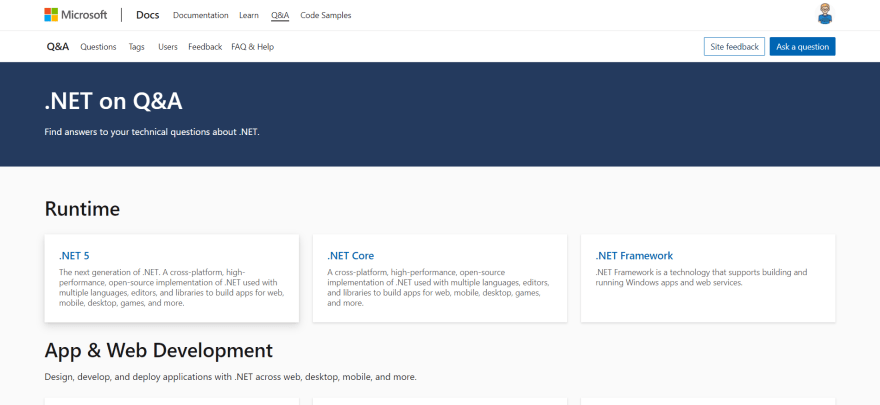The width and height of the screenshot is (880, 405).
Task: Click the '.NET on Q&A' heading
Action: [113, 102]
